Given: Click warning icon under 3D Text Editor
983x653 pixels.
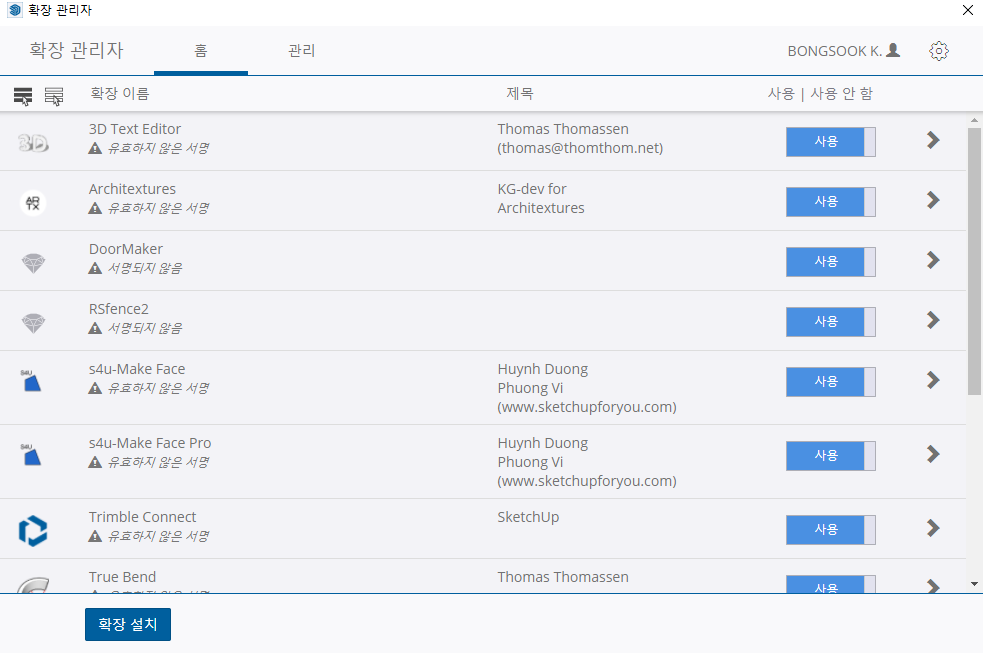Looking at the screenshot, I should pyautogui.click(x=95, y=149).
